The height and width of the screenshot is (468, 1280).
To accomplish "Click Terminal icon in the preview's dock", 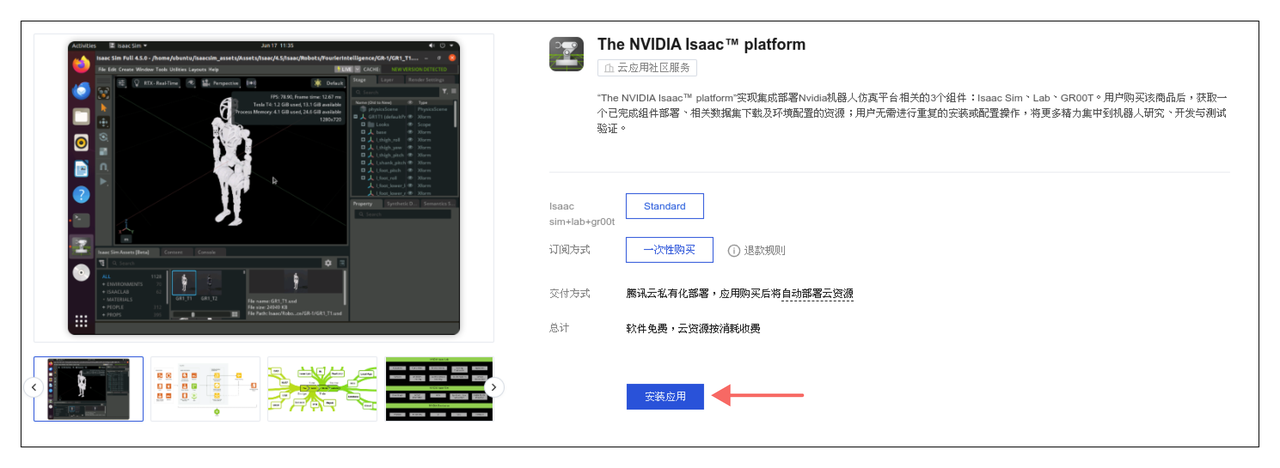I will 81,220.
